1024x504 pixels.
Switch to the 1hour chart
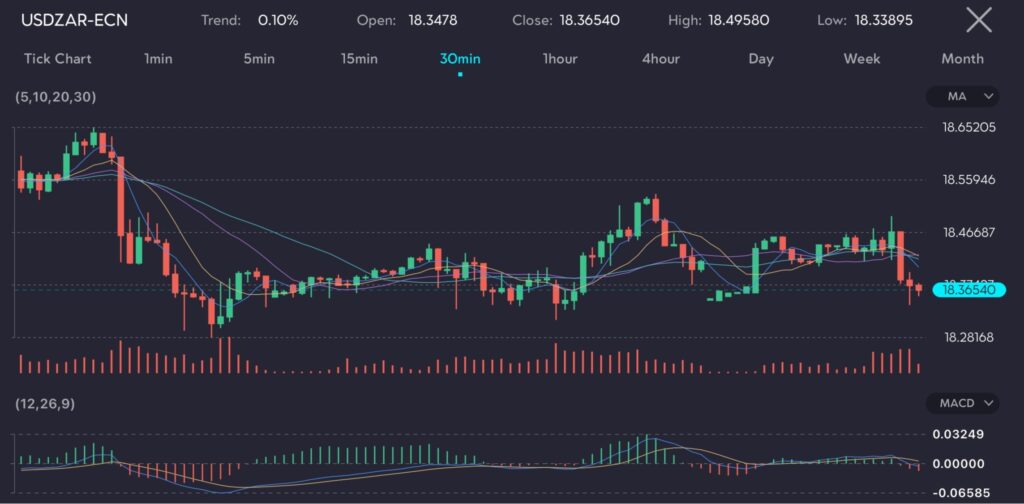tap(560, 58)
